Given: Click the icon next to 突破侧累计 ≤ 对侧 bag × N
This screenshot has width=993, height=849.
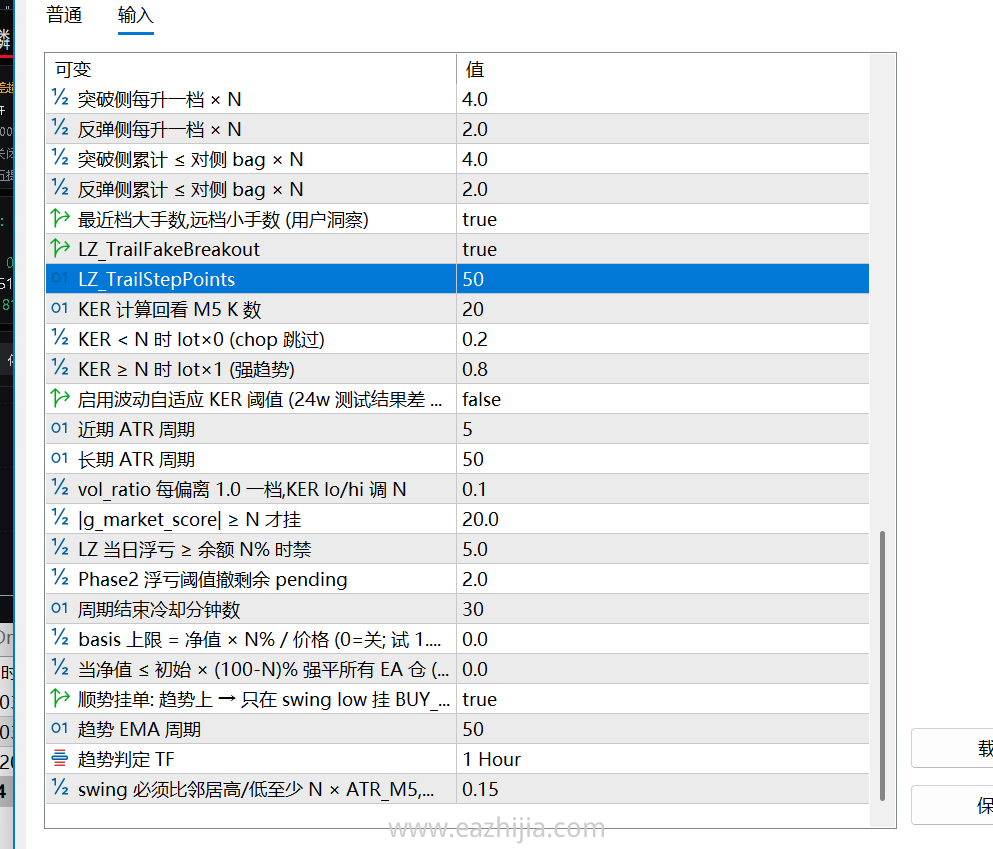Looking at the screenshot, I should [60, 159].
